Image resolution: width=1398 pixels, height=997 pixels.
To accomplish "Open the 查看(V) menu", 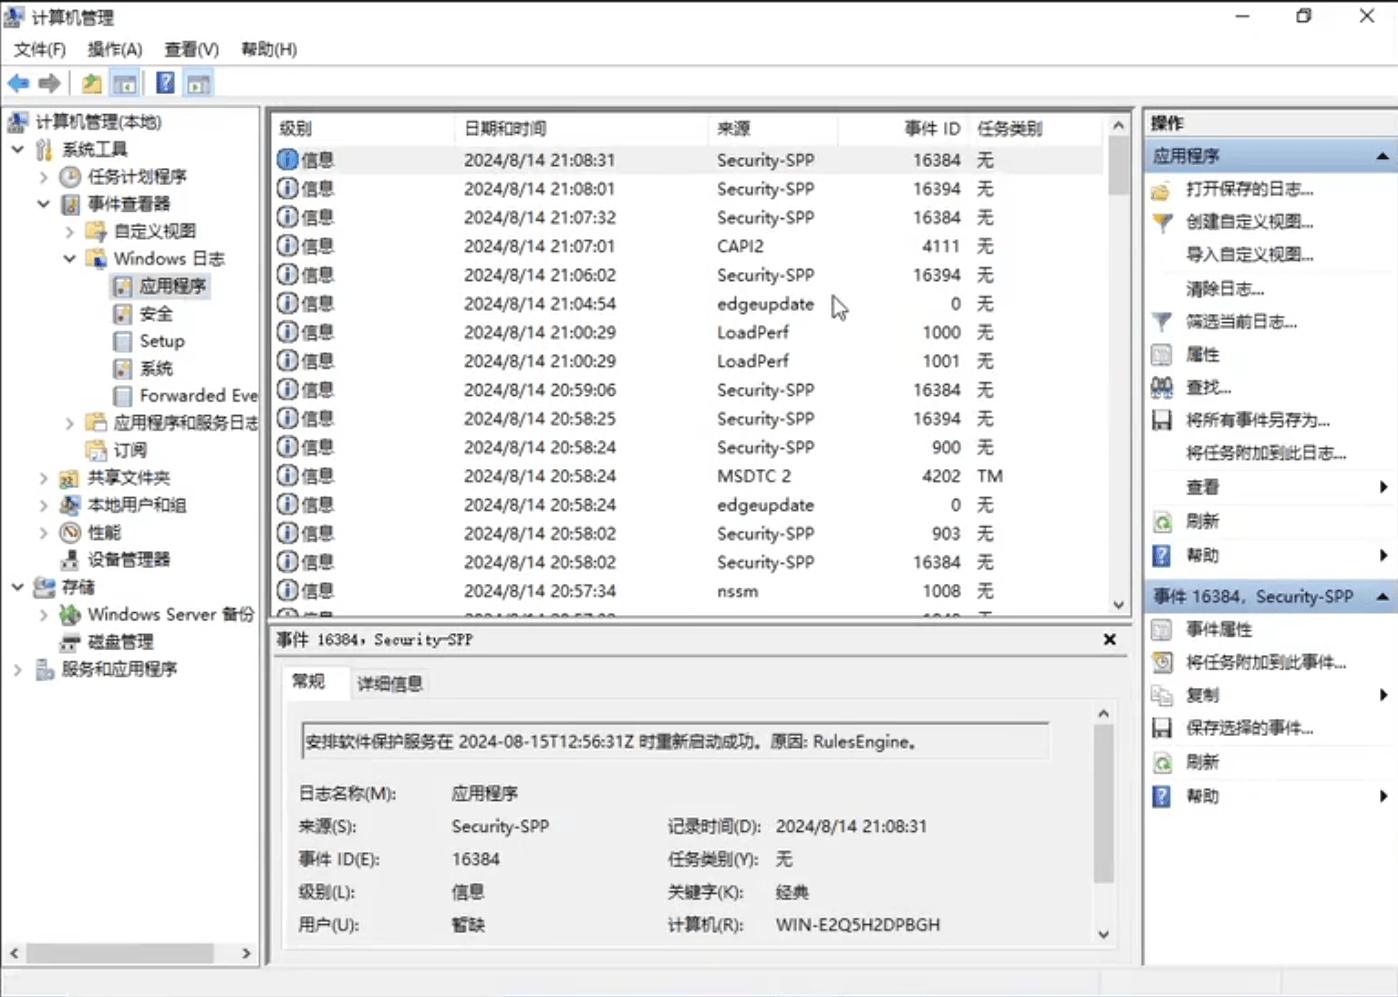I will pos(192,49).
